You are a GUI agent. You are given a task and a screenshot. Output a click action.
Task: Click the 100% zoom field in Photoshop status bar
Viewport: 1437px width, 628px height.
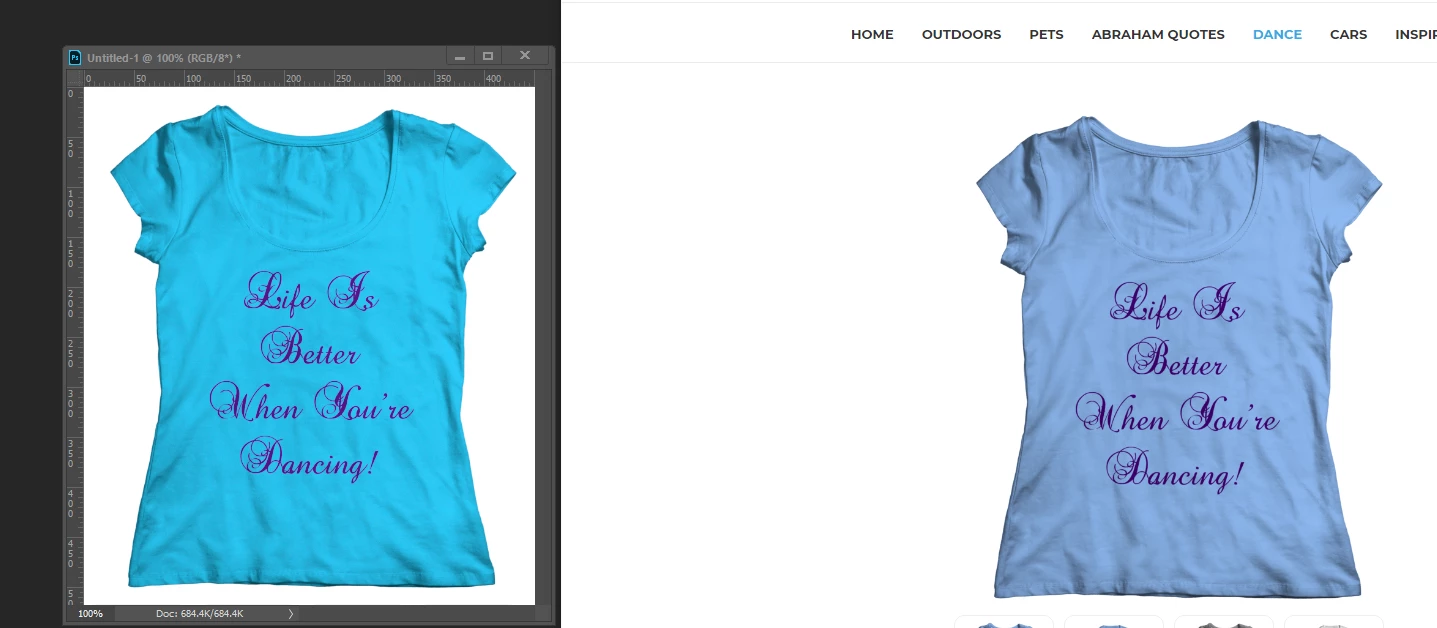coord(91,613)
